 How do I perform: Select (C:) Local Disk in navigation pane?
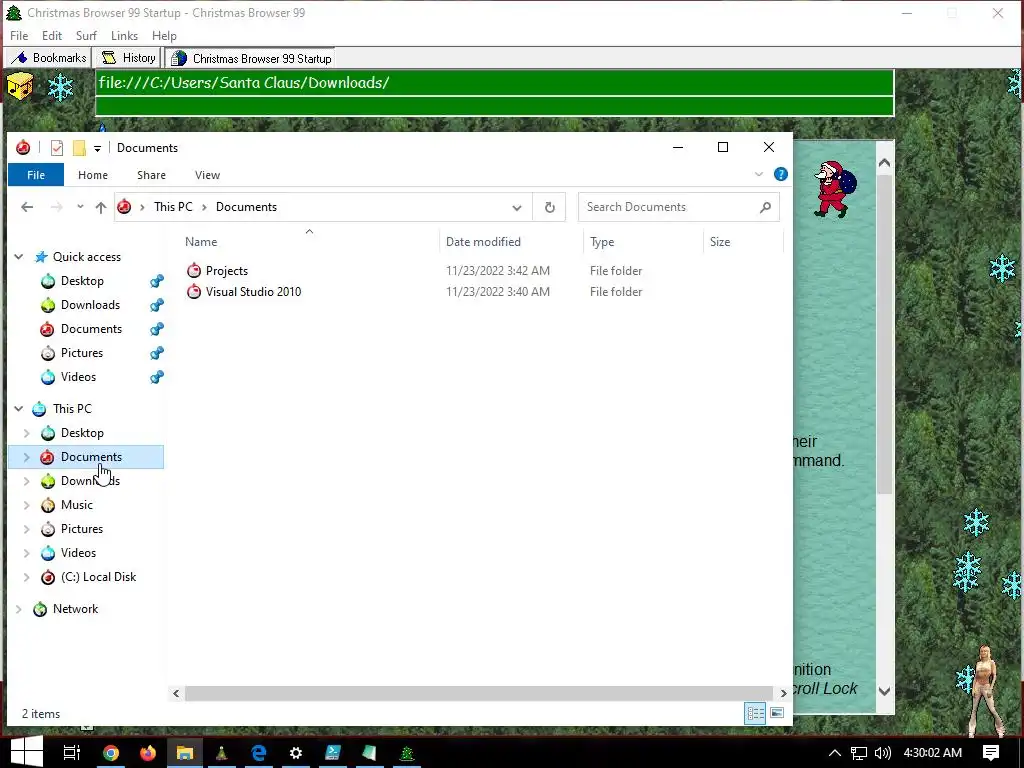(98, 577)
